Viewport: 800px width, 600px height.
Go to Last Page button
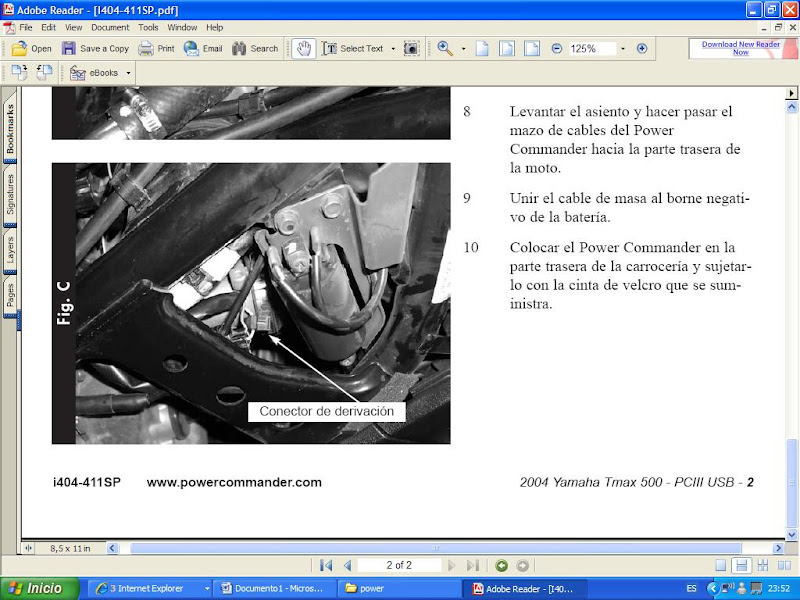pos(473,565)
